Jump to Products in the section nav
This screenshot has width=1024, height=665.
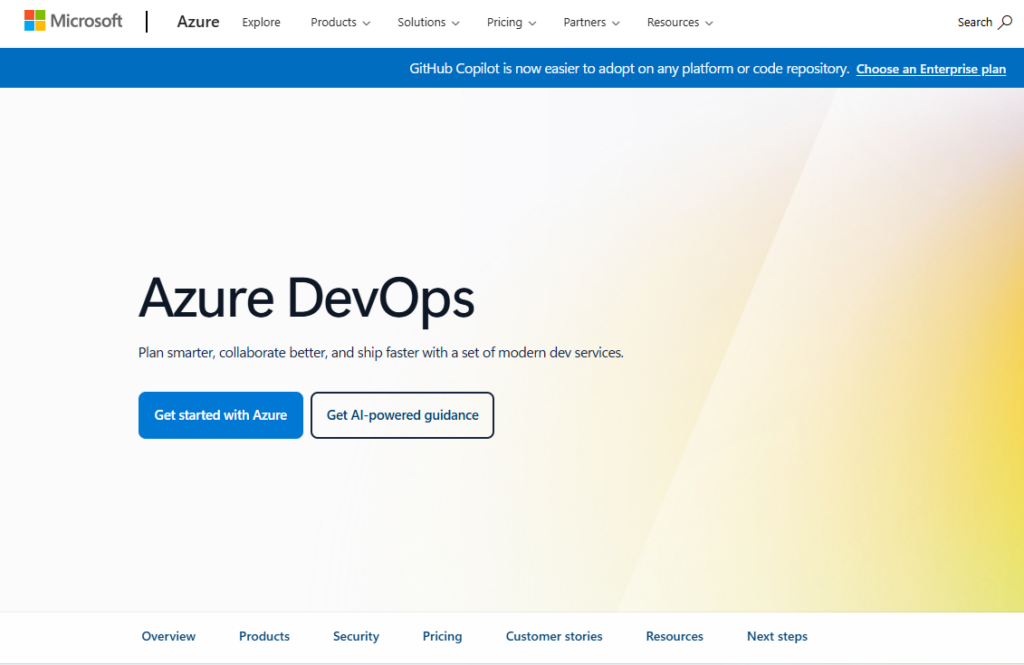click(x=264, y=636)
